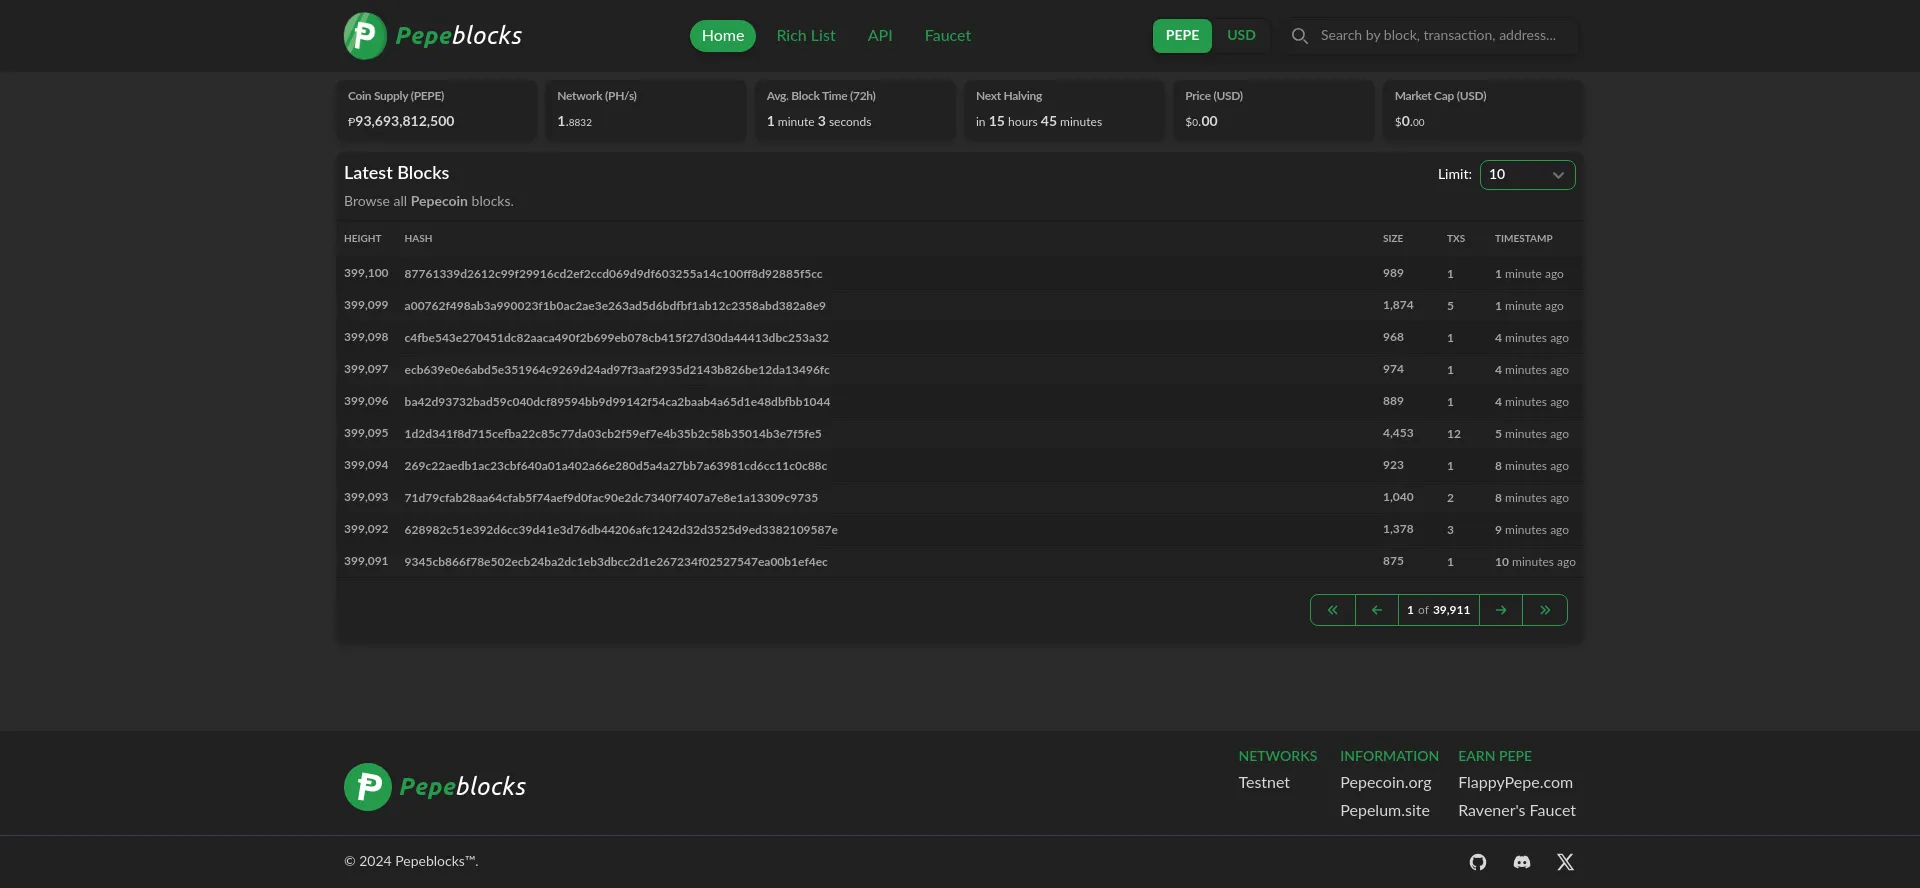Click the Pepeblocks logo in the header

(433, 36)
